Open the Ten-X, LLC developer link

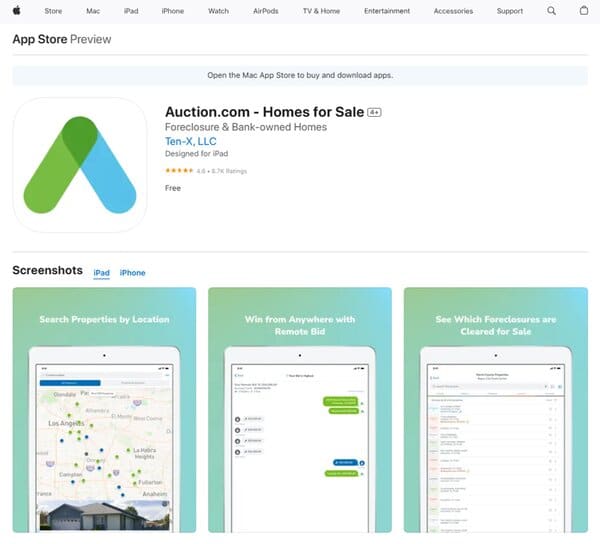point(191,142)
